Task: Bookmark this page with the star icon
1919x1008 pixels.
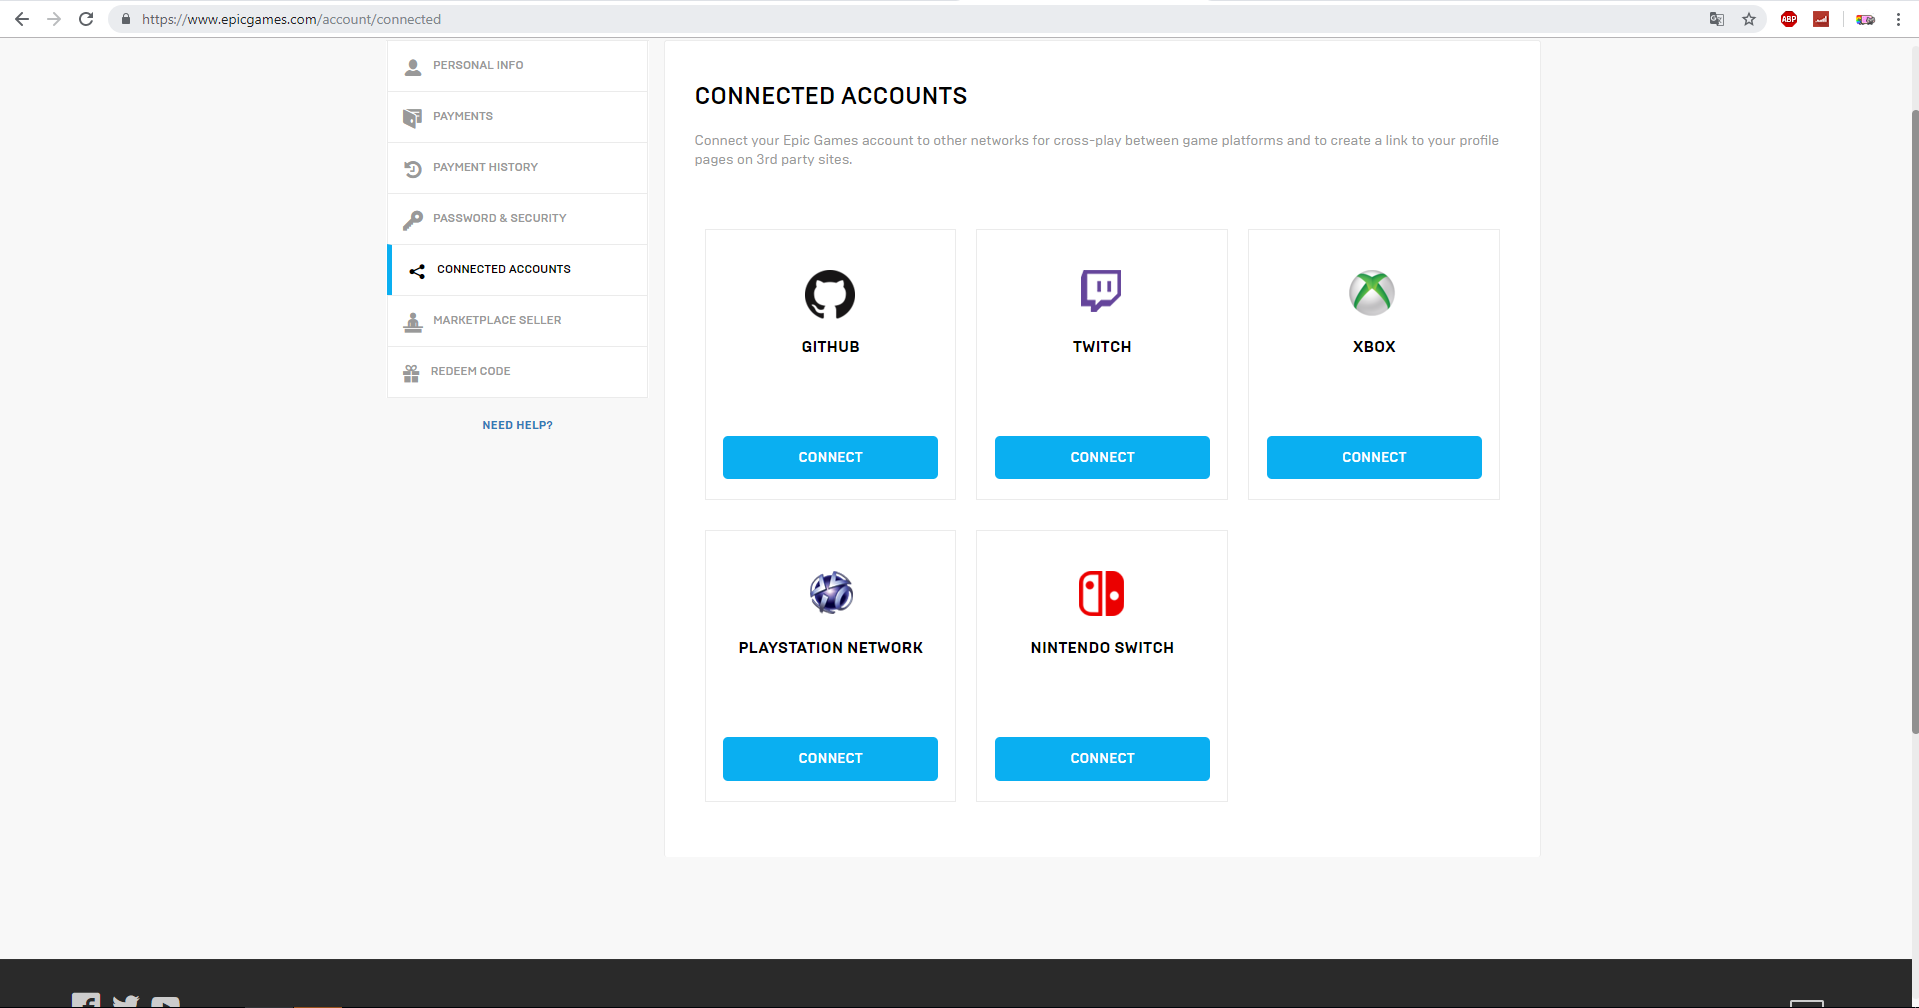Action: click(1749, 19)
